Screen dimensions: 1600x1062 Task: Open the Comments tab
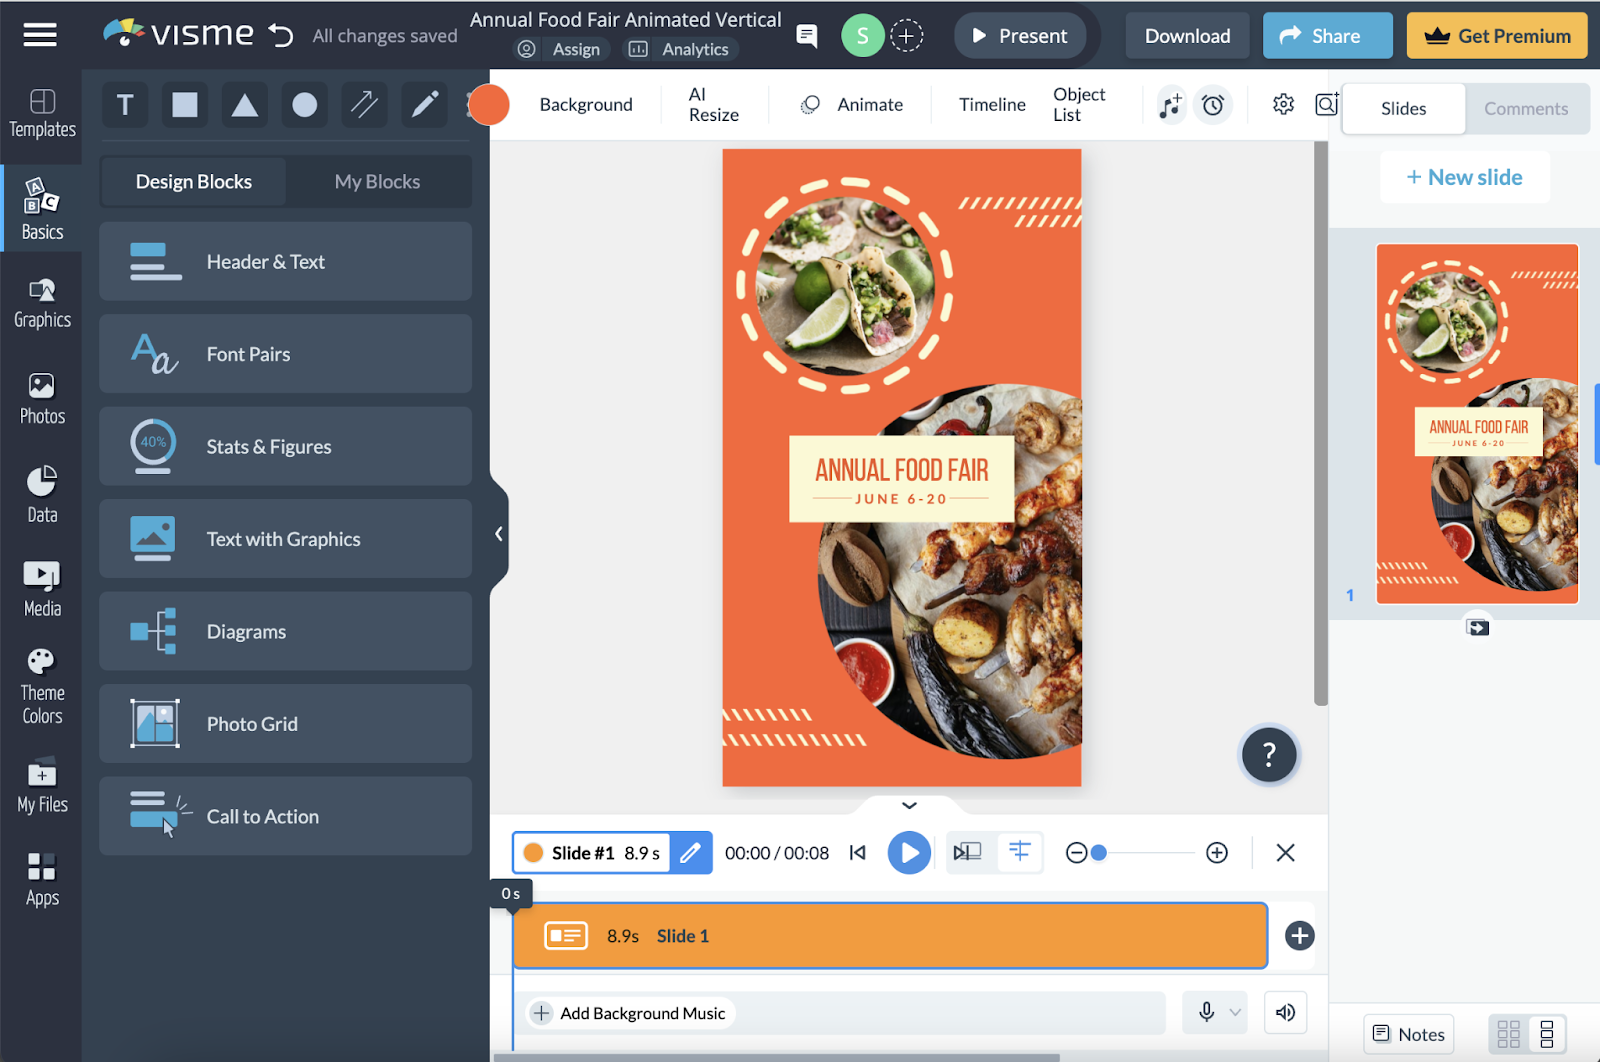[1526, 108]
